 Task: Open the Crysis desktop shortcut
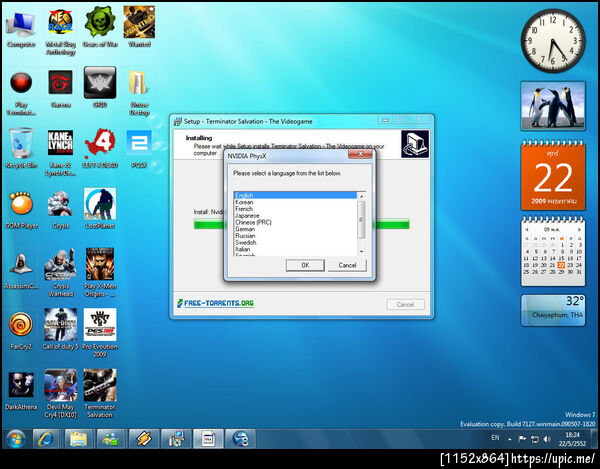coord(60,210)
